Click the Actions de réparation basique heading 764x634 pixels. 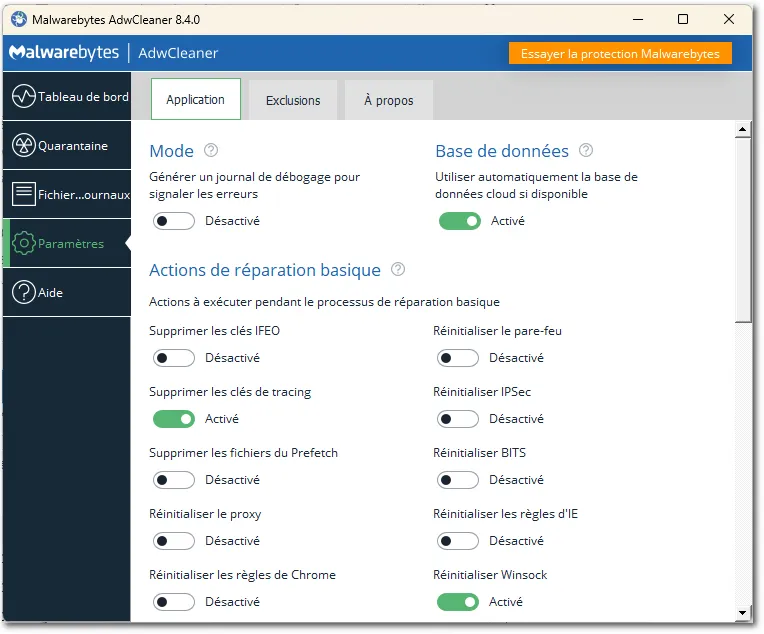click(265, 270)
